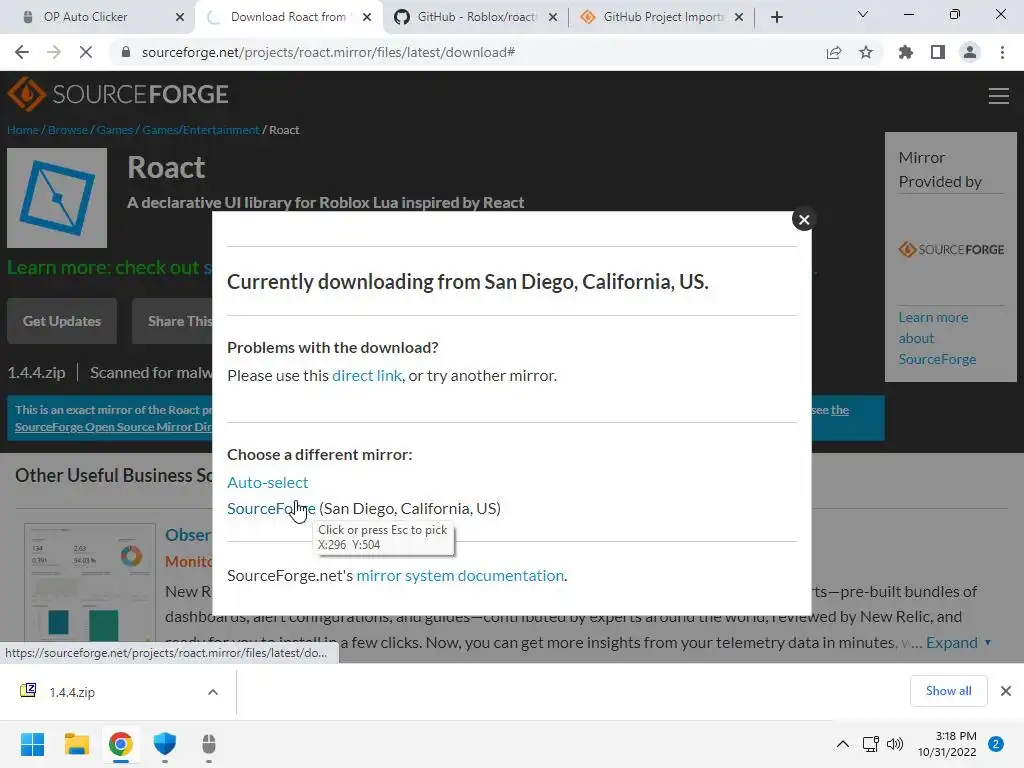Open File Explorer from taskbar

pyautogui.click(x=76, y=744)
